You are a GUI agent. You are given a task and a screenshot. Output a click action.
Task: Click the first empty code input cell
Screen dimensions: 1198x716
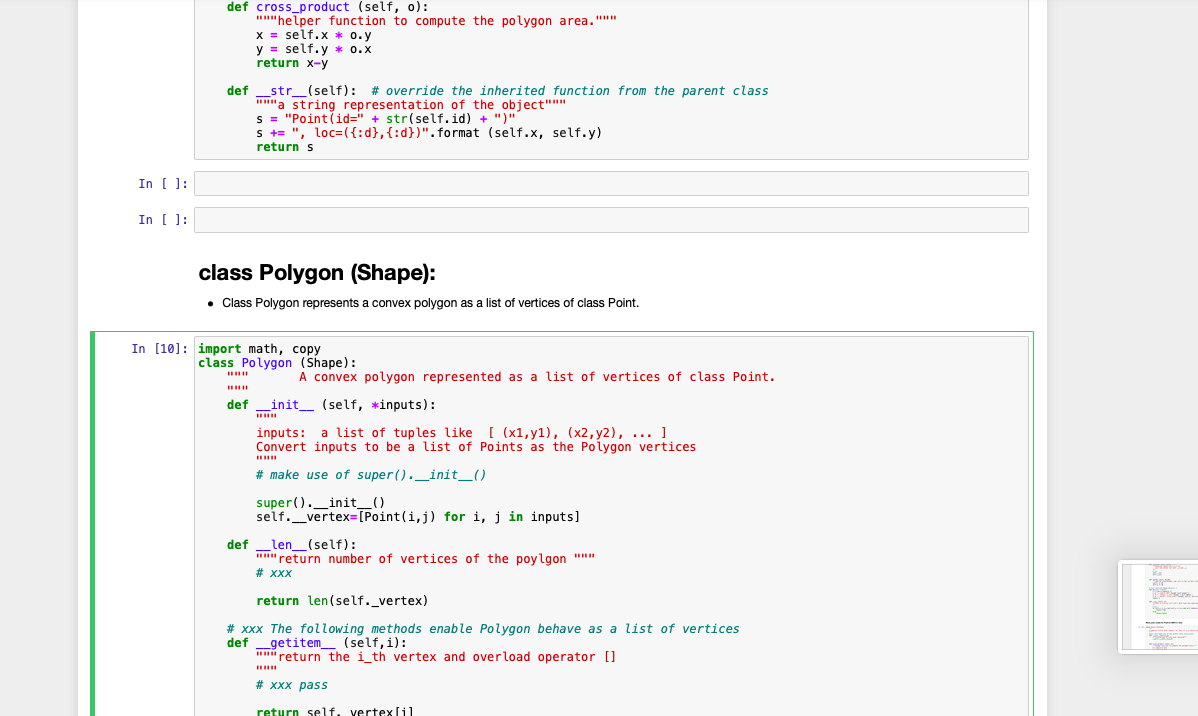pyautogui.click(x=610, y=183)
